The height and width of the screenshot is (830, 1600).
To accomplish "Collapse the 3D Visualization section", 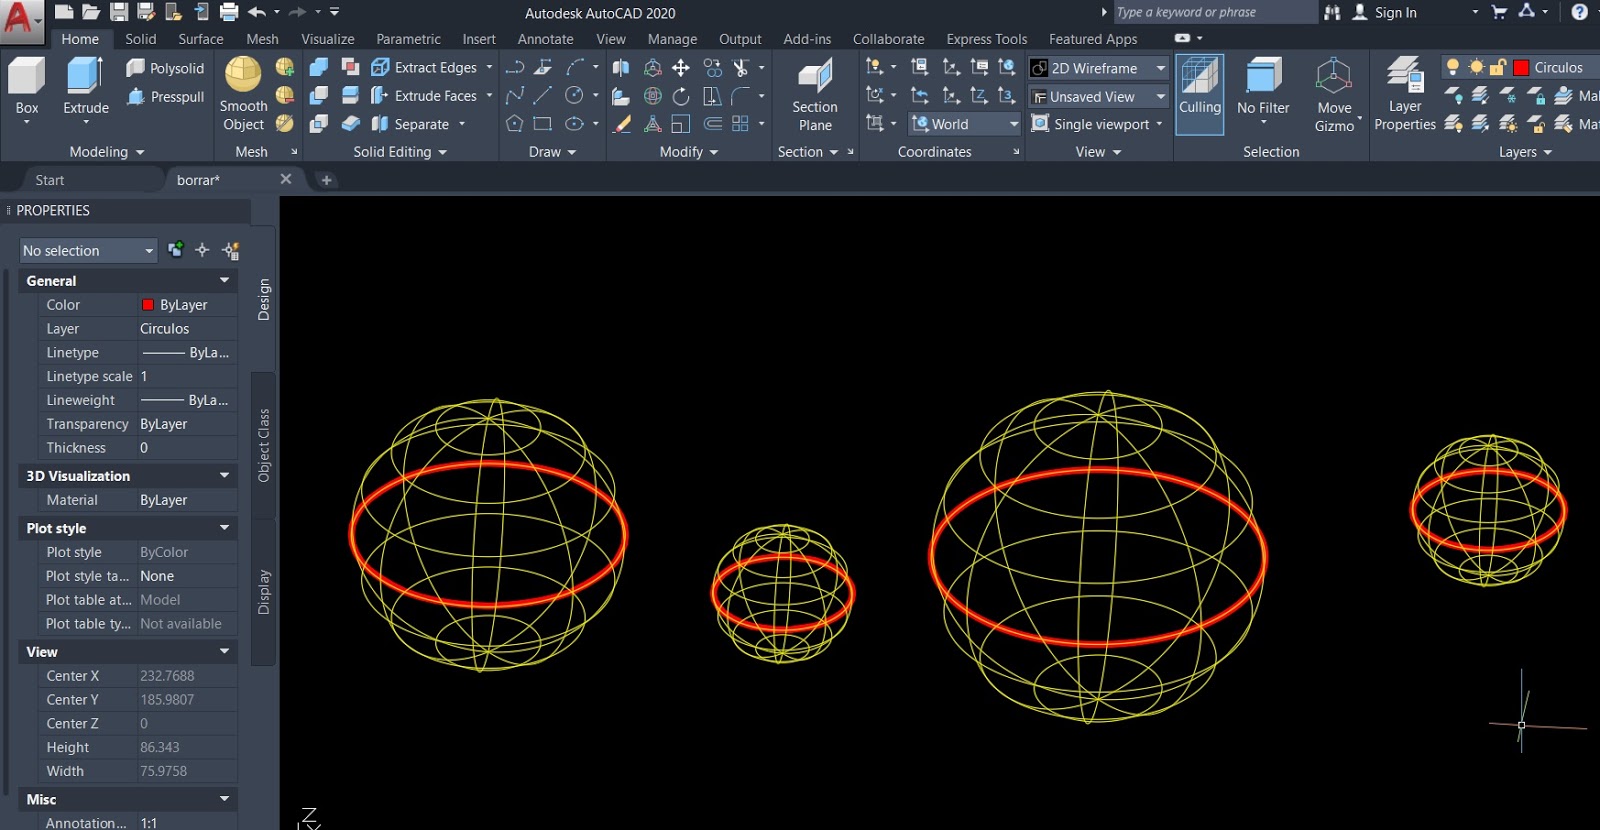I will (224, 476).
